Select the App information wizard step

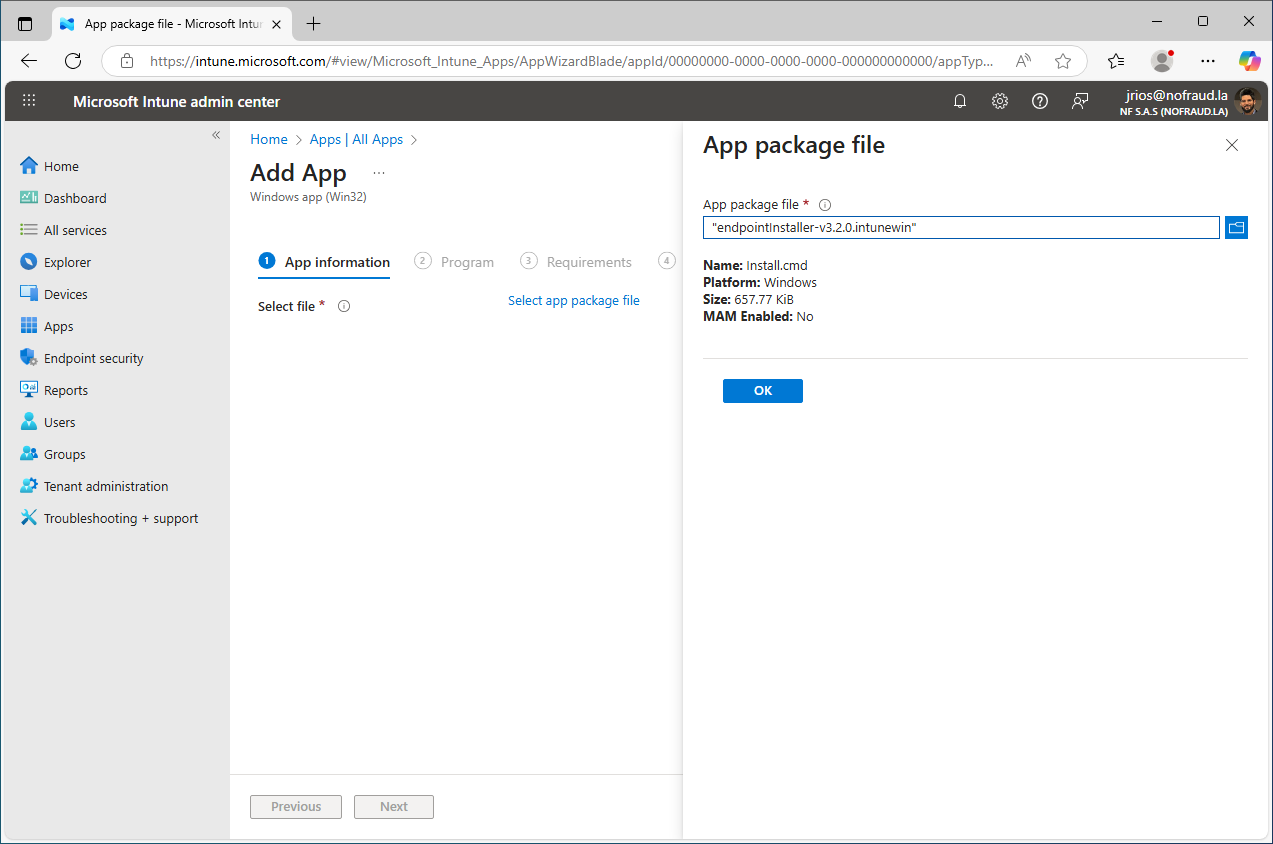tap(324, 262)
